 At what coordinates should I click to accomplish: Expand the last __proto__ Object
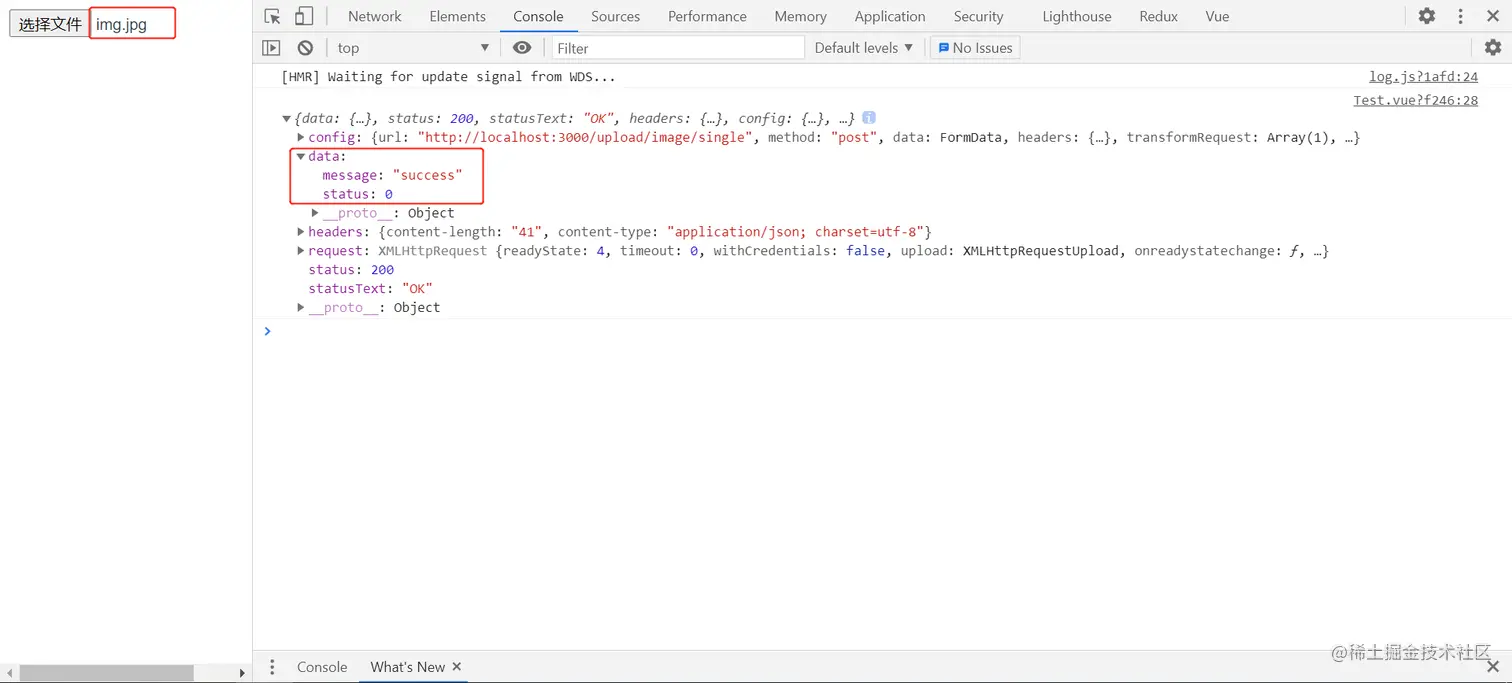click(x=301, y=308)
